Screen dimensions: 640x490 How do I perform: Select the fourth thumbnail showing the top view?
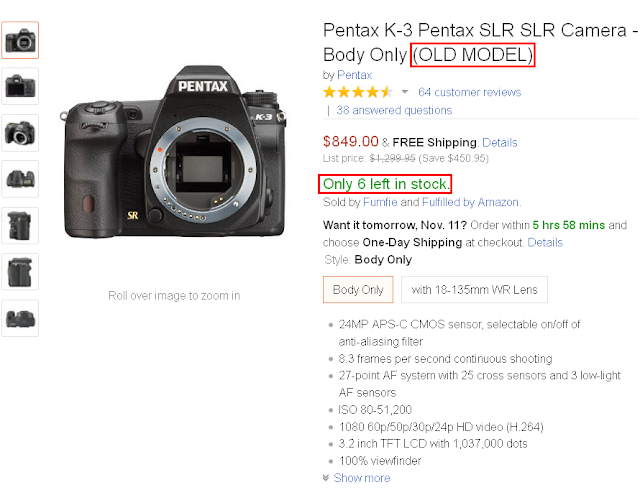[20, 179]
